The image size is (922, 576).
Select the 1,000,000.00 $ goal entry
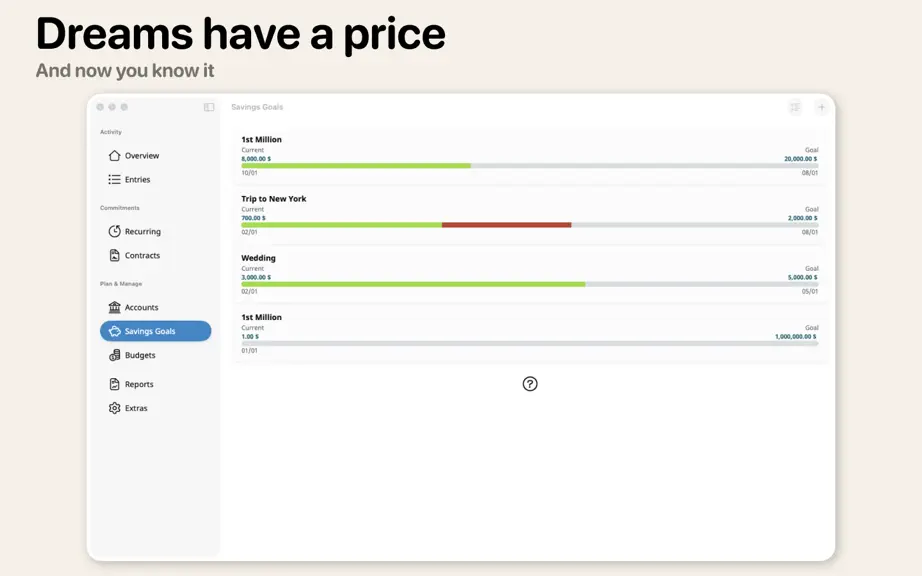pos(530,334)
